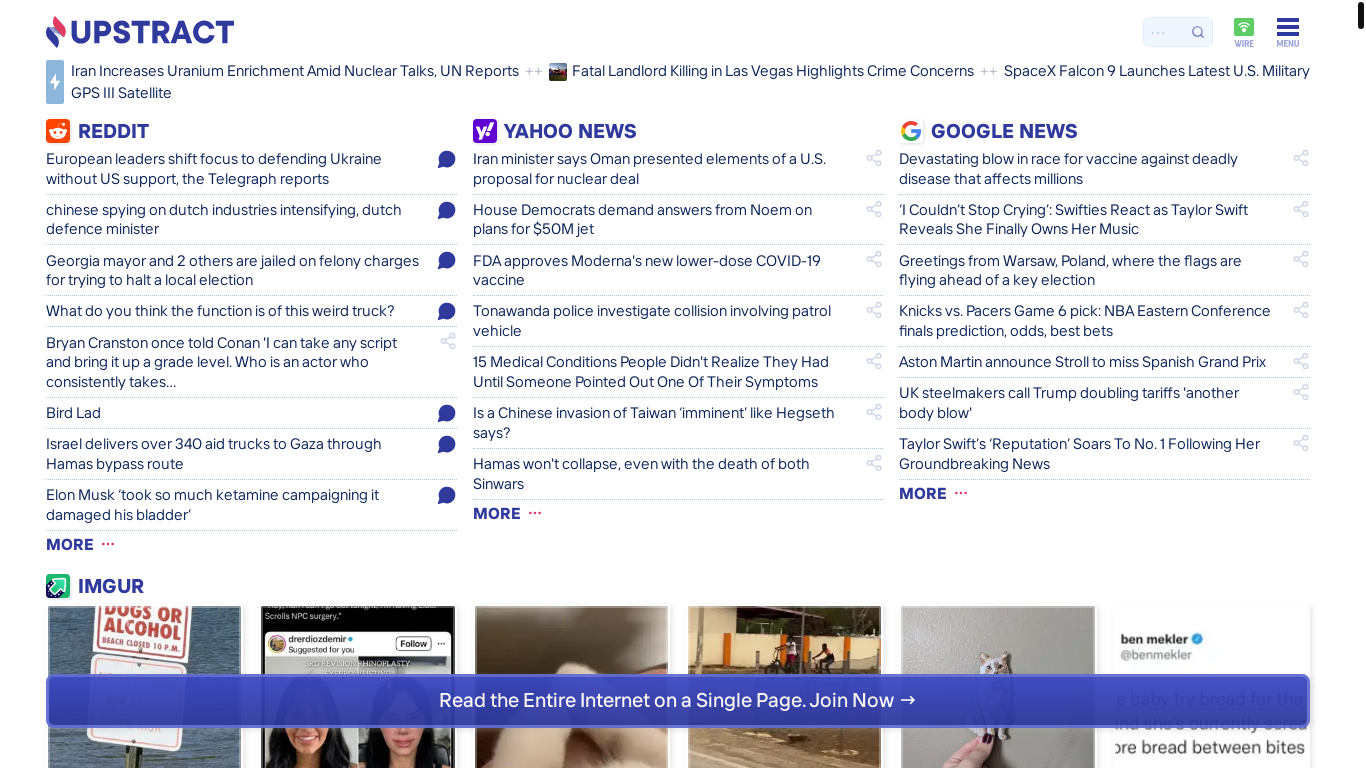Image resolution: width=1366 pixels, height=768 pixels.
Task: Share the 15 Medical Conditions story
Action: [x=874, y=361]
